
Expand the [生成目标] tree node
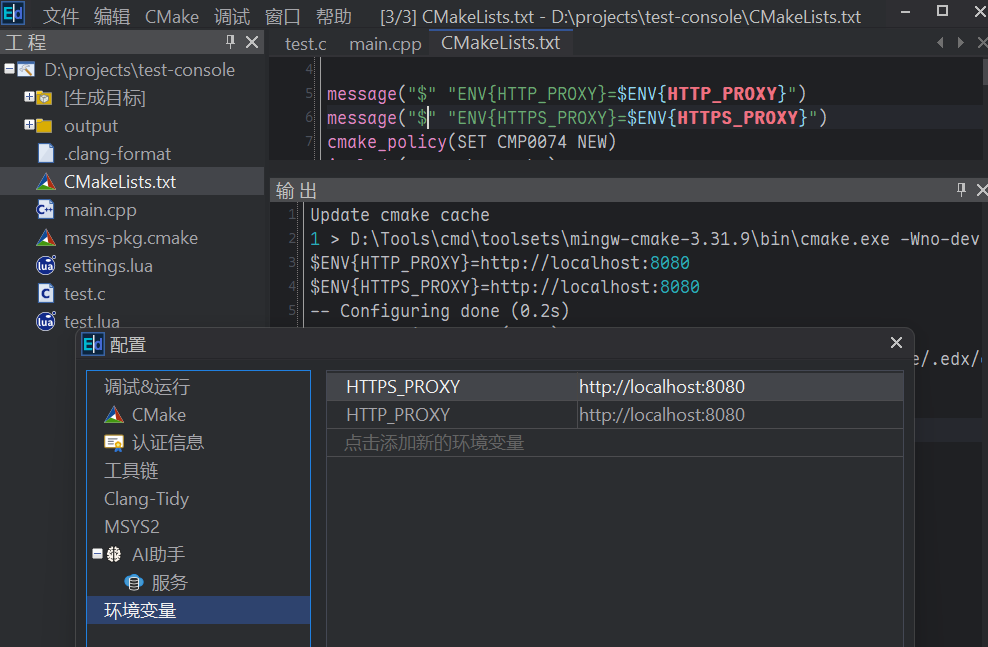pos(29,98)
